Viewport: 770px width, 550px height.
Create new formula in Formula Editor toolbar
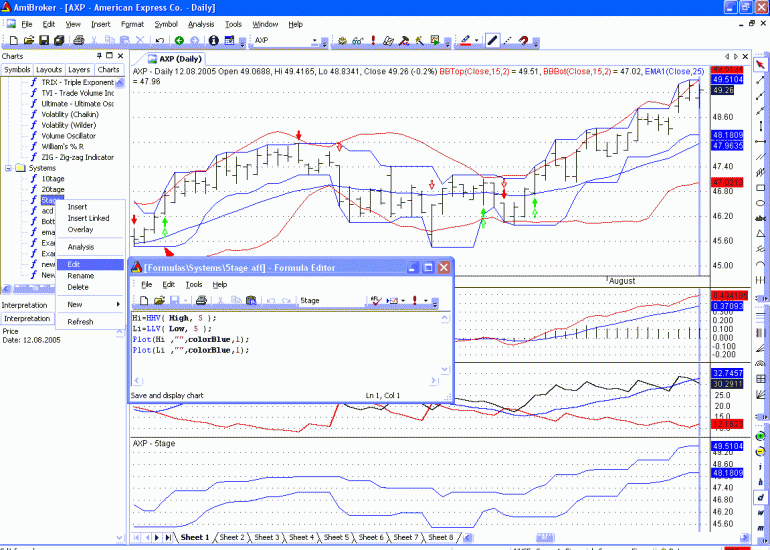144,300
